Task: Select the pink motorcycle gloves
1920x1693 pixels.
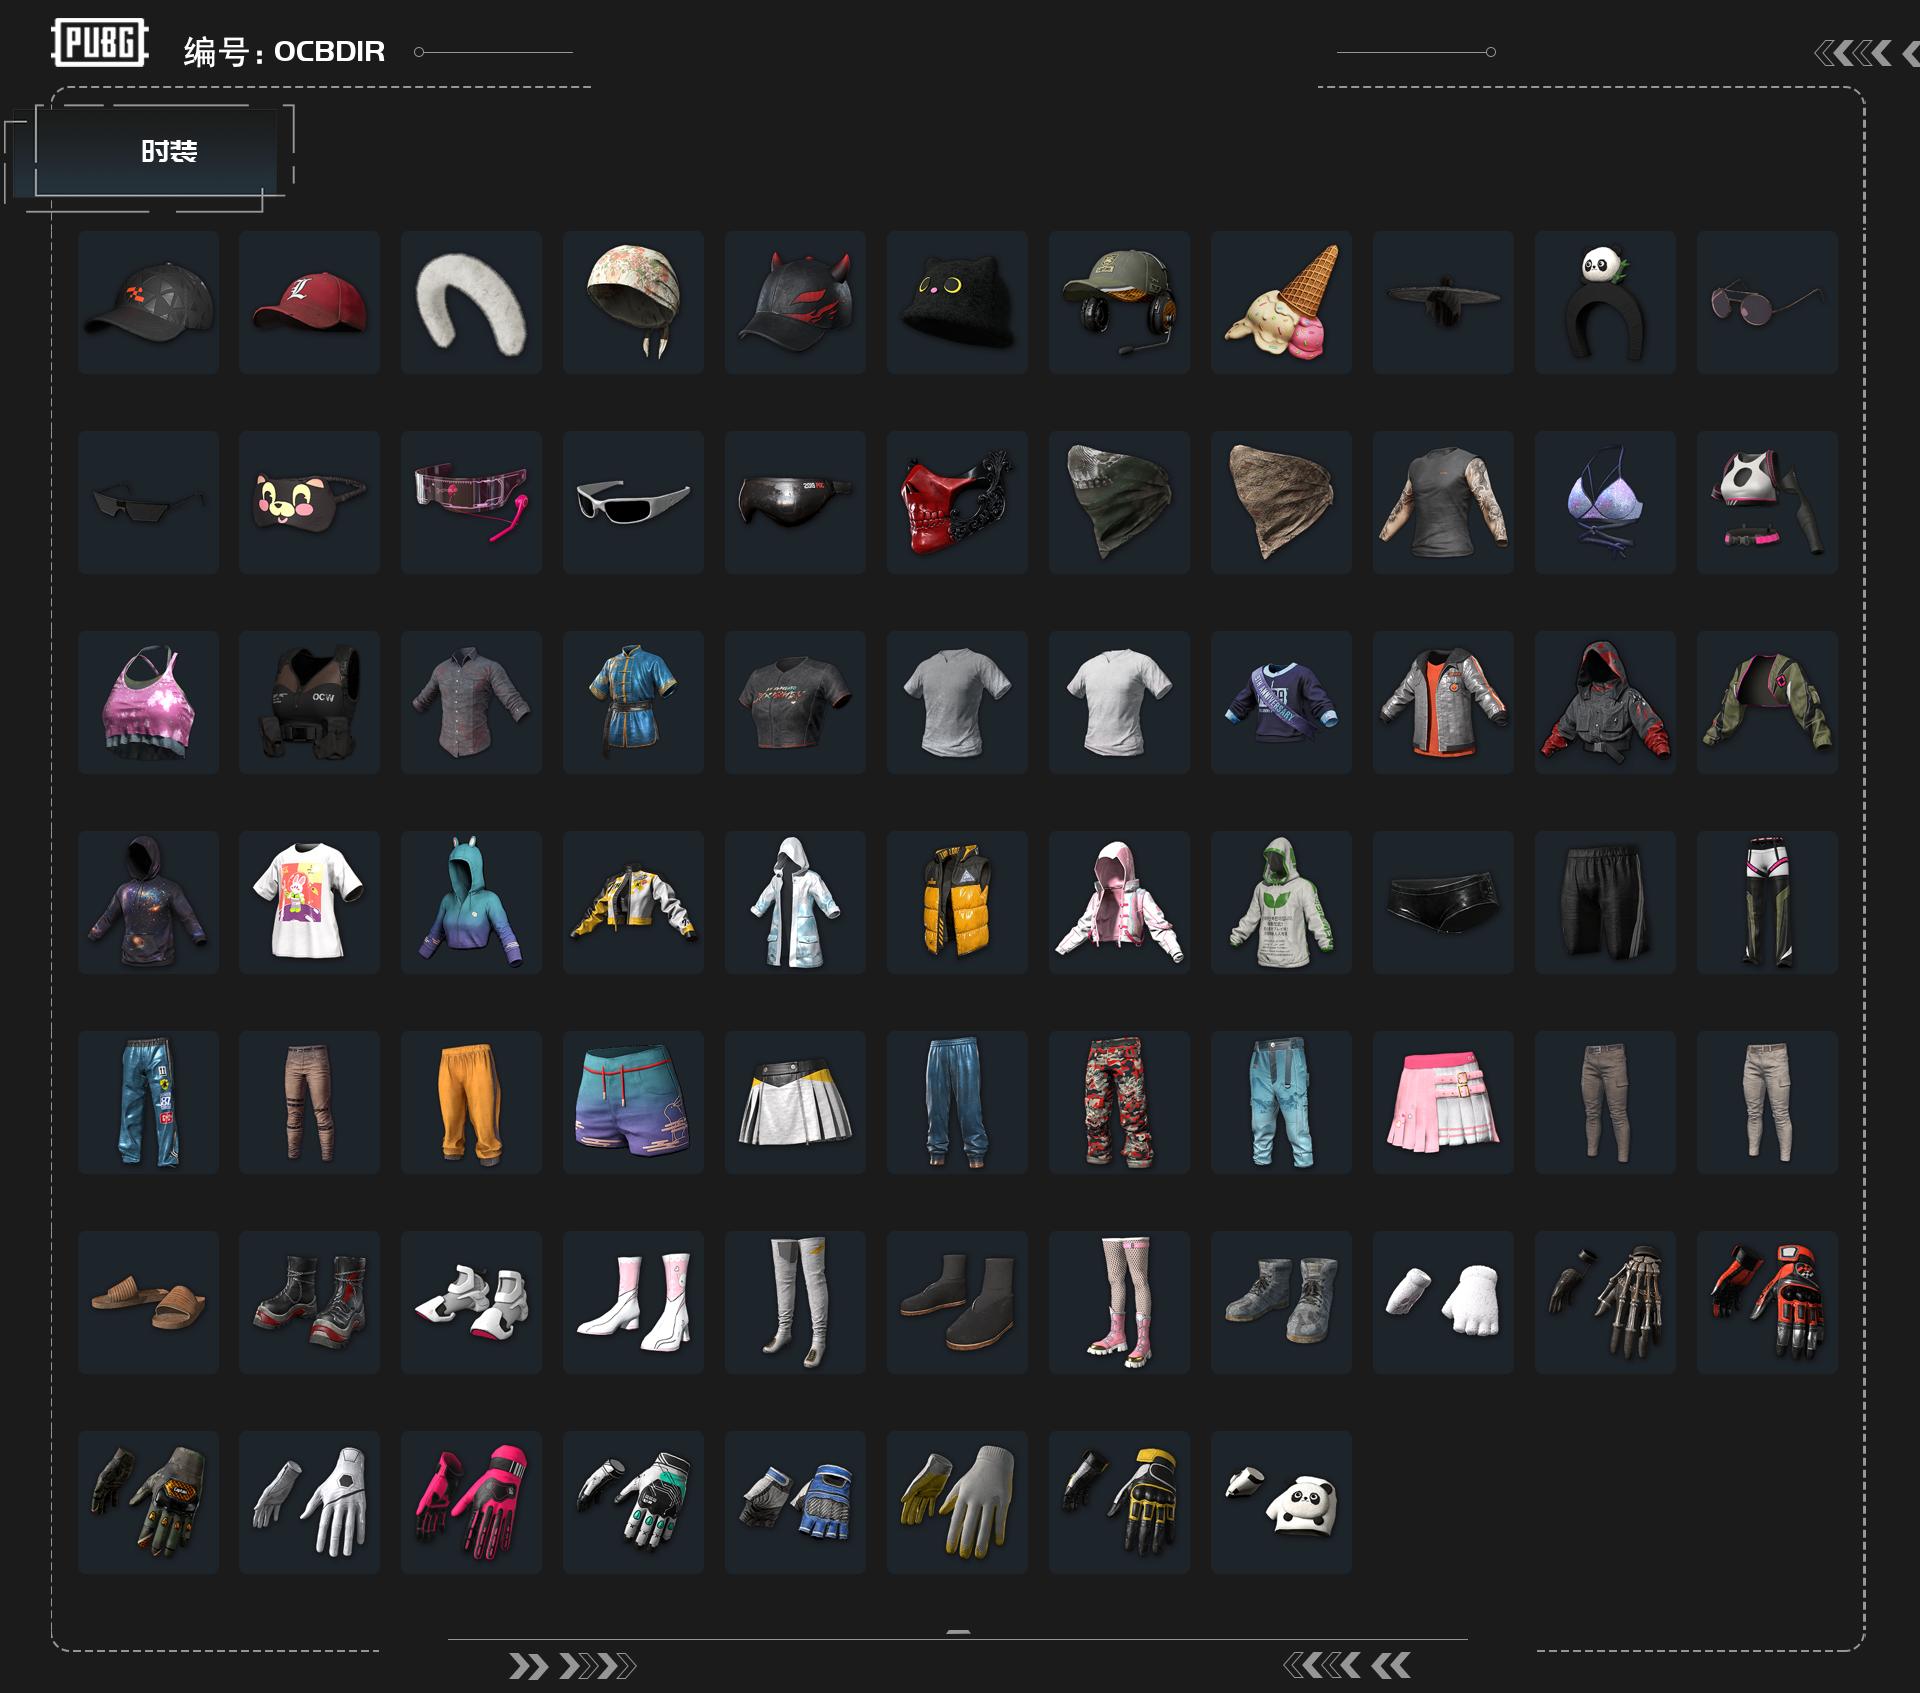Action: [x=471, y=1502]
